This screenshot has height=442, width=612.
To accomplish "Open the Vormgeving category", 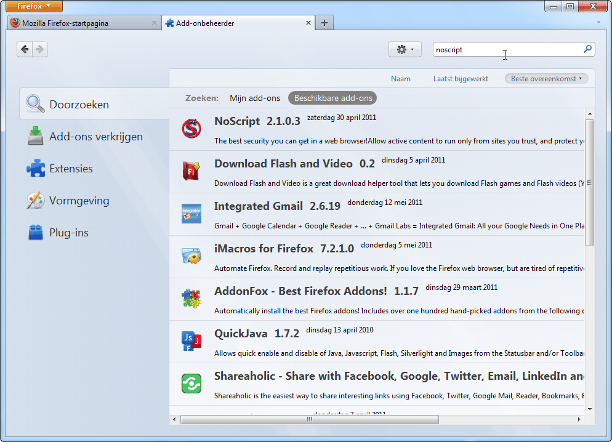I will click(94, 200).
